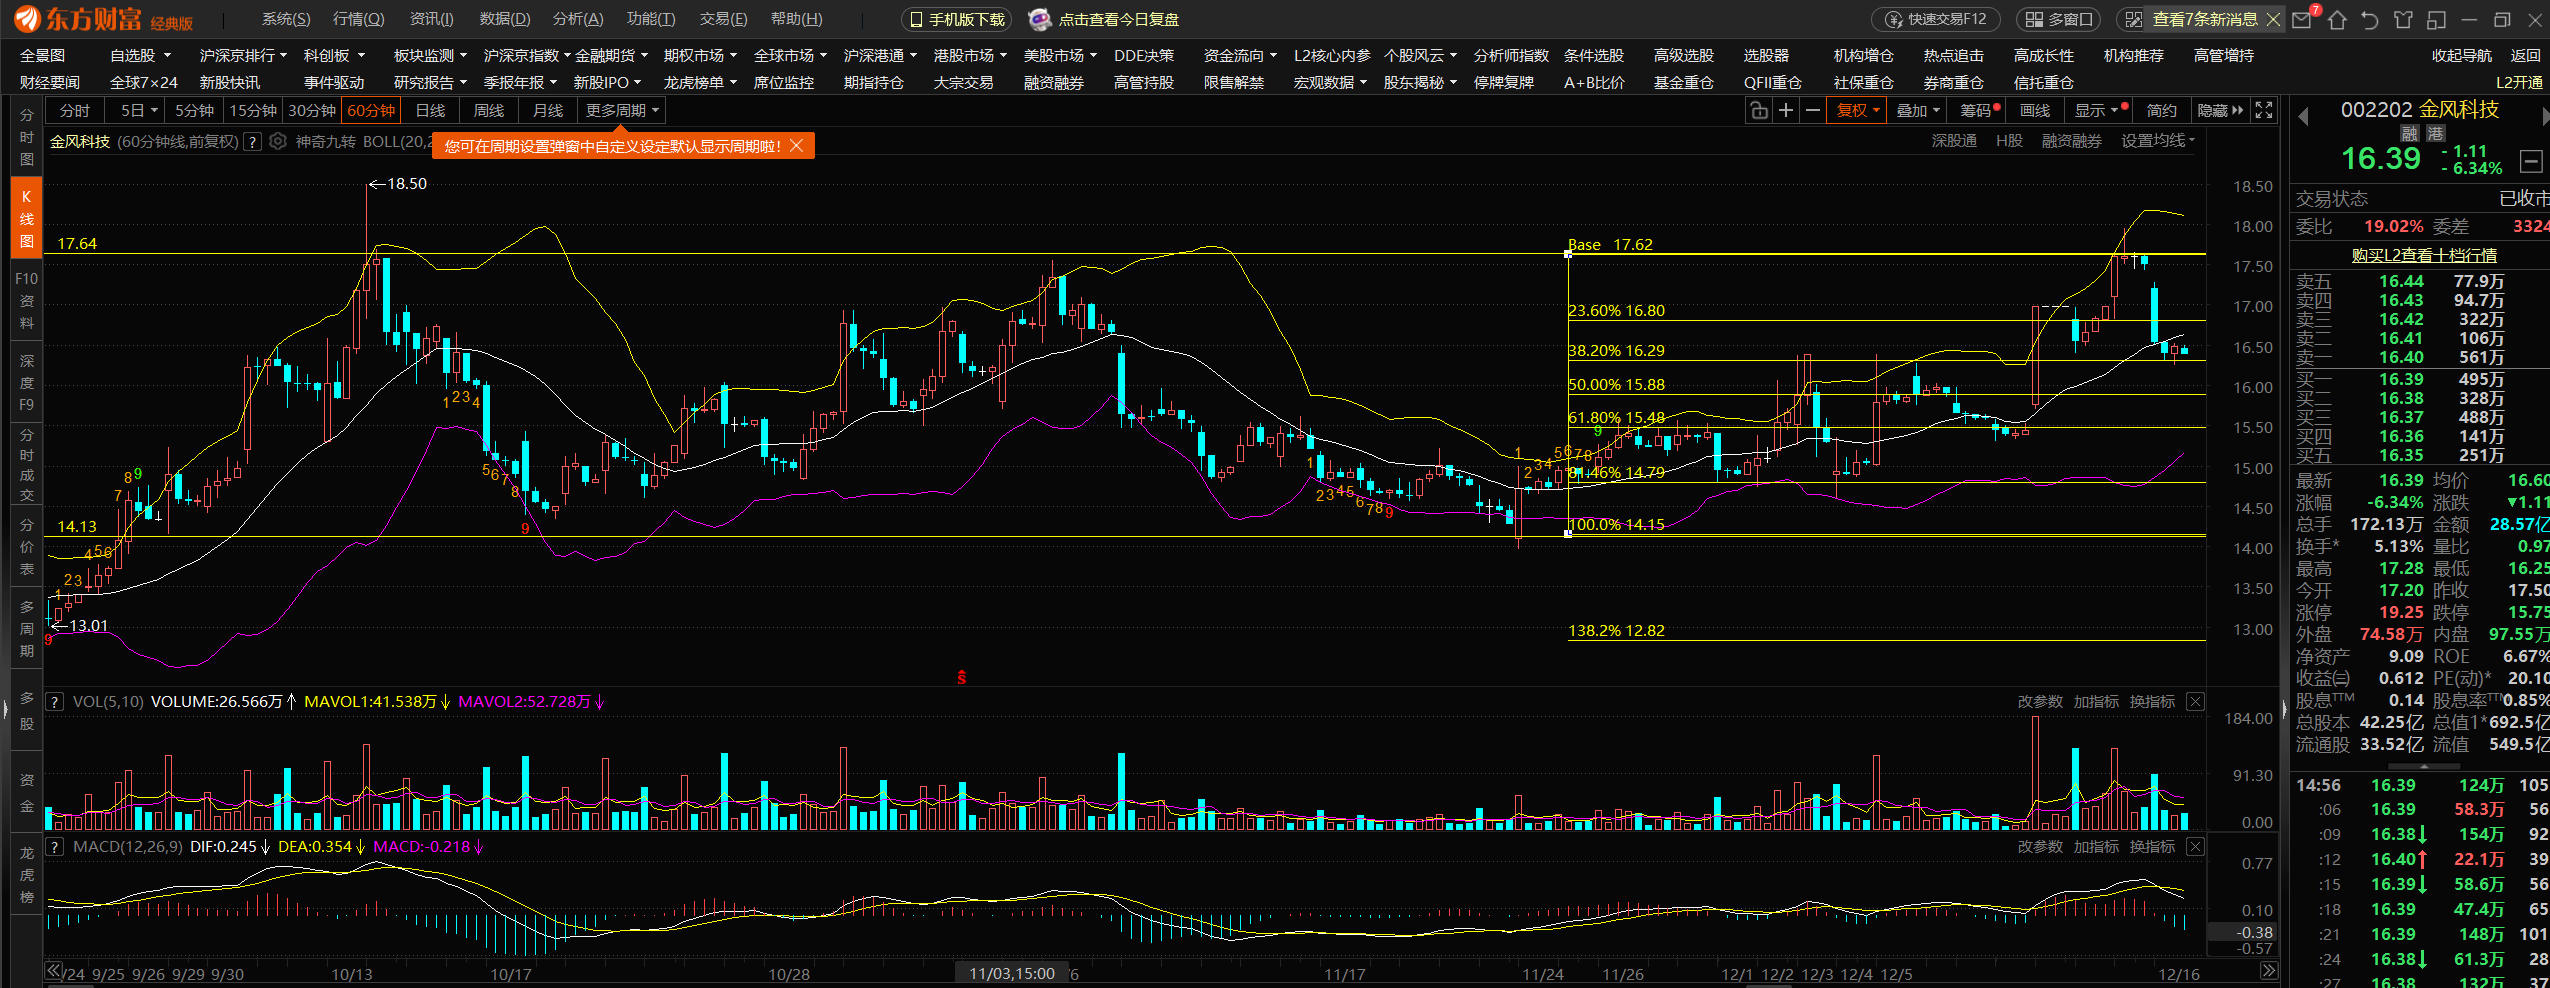The image size is (2550, 988).
Task: Dismiss the orange period-setting tooltip
Action: pos(796,146)
